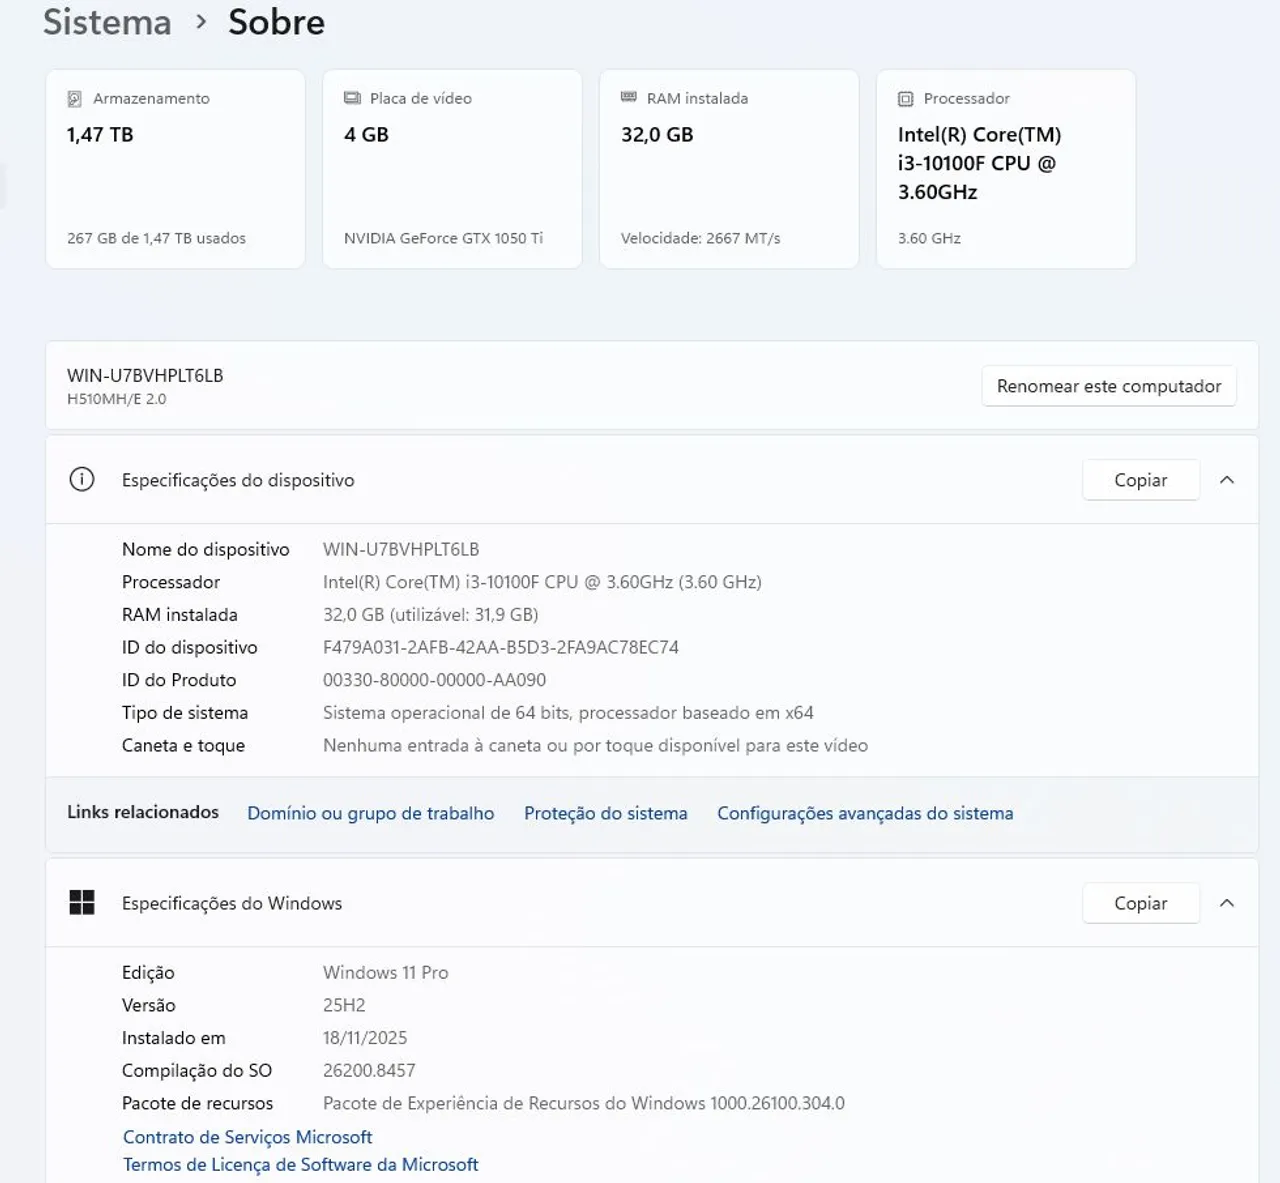Click the info circle icon for device specifications
The width and height of the screenshot is (1280, 1183).
coord(82,480)
